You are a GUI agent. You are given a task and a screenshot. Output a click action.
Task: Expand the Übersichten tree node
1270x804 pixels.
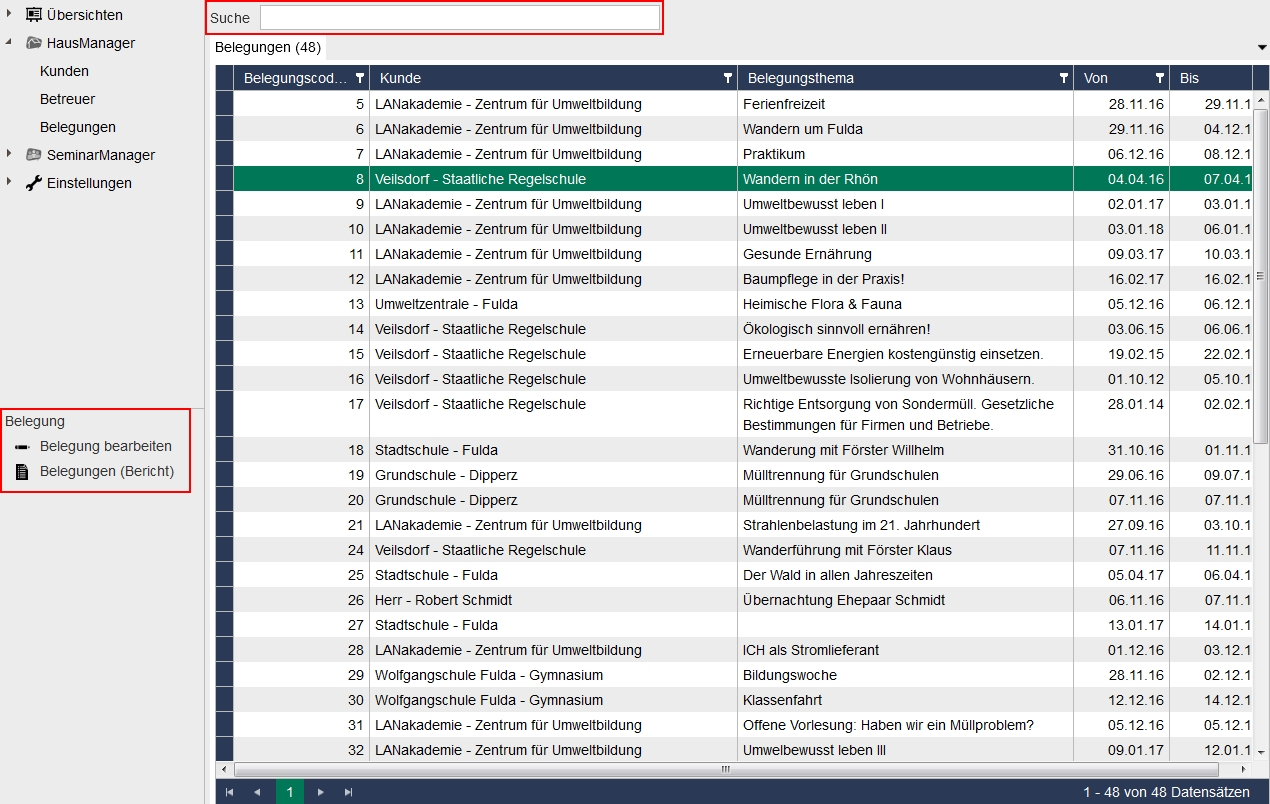point(9,15)
